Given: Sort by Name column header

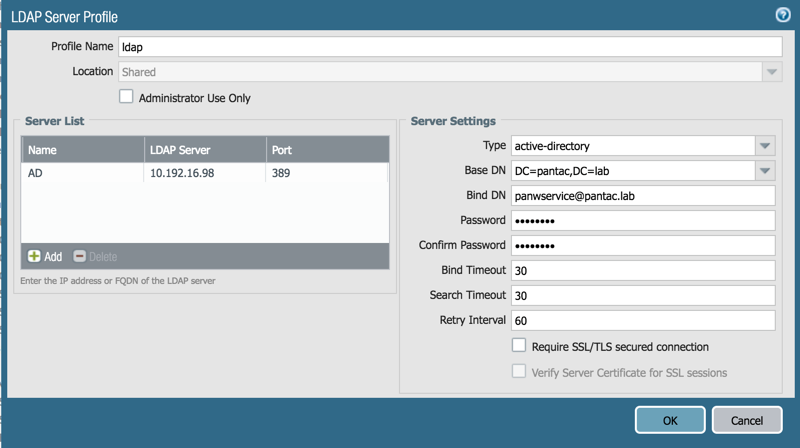Looking at the screenshot, I should (82, 150).
